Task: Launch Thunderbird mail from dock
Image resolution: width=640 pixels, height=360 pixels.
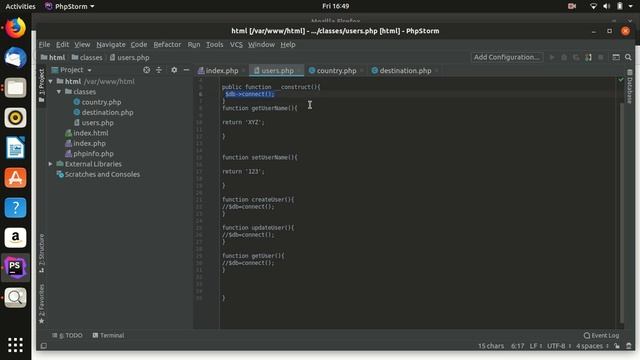Action: 16,58
